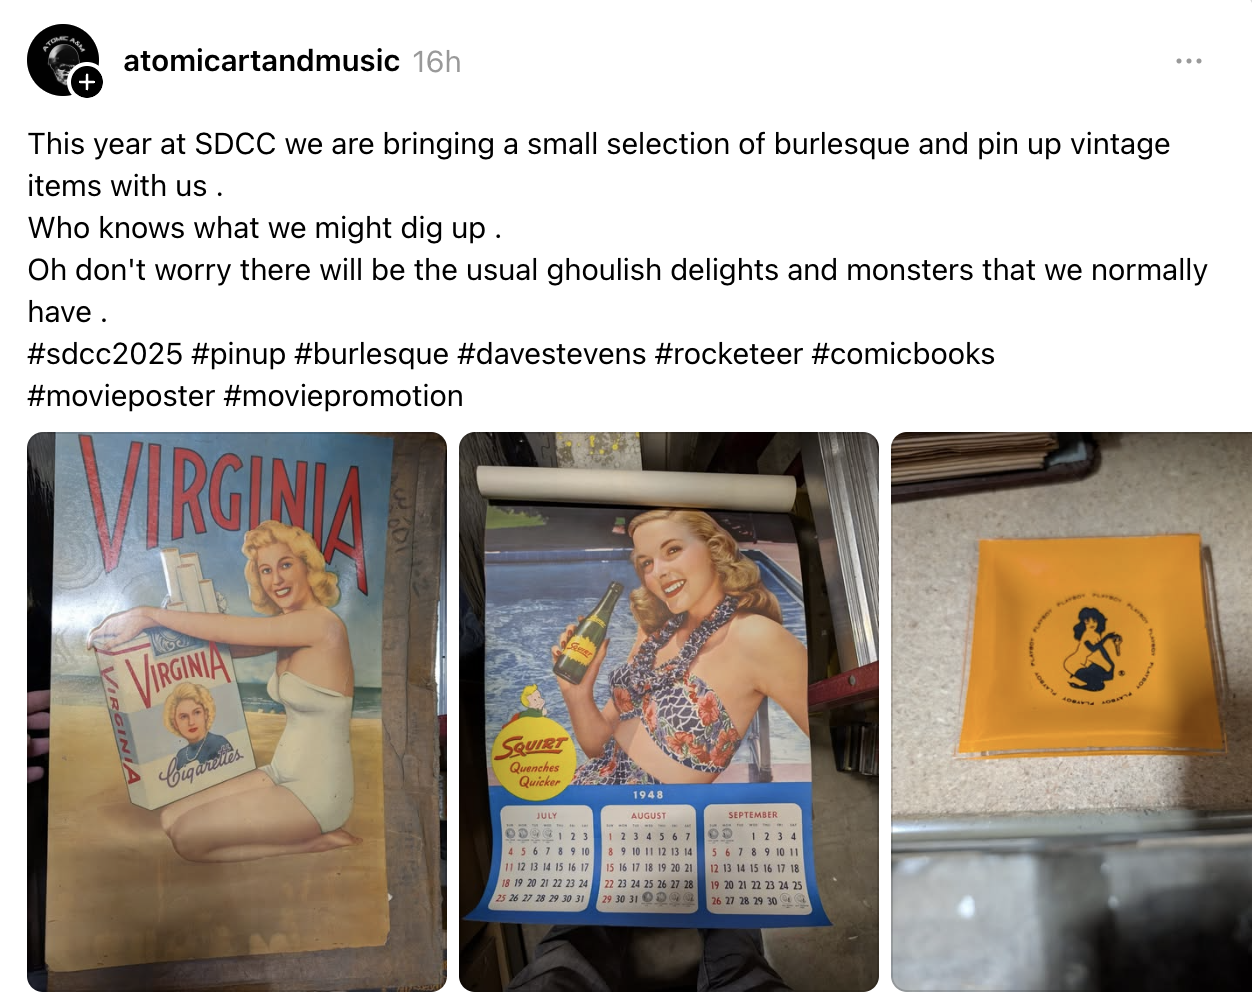Open the #burlesque hashtag

[x=371, y=354]
